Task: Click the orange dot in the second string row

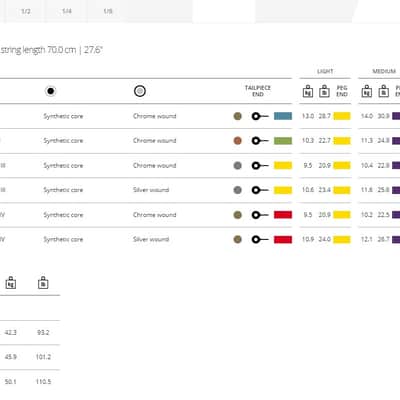Action: point(238,141)
